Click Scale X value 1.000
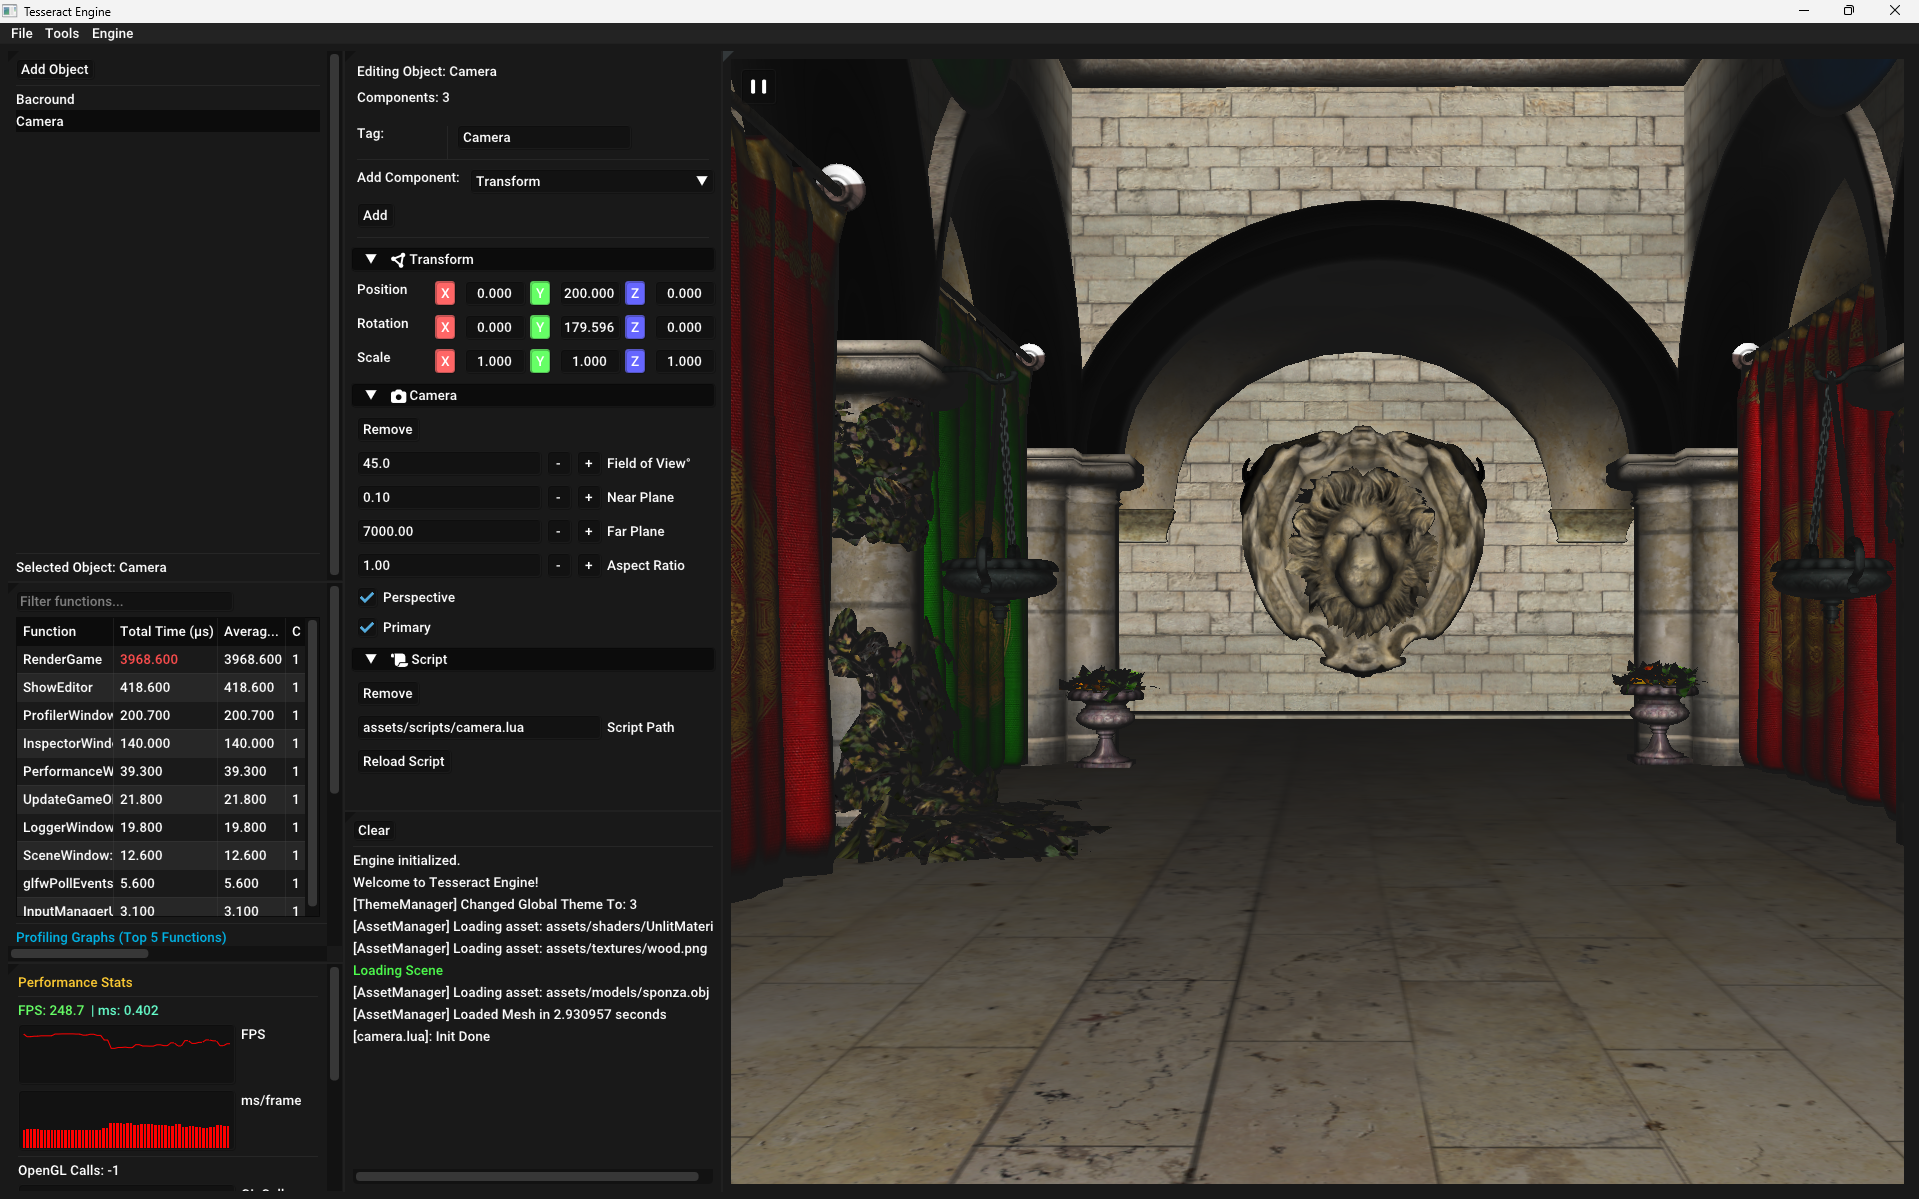This screenshot has width=1919, height=1199. tap(494, 361)
